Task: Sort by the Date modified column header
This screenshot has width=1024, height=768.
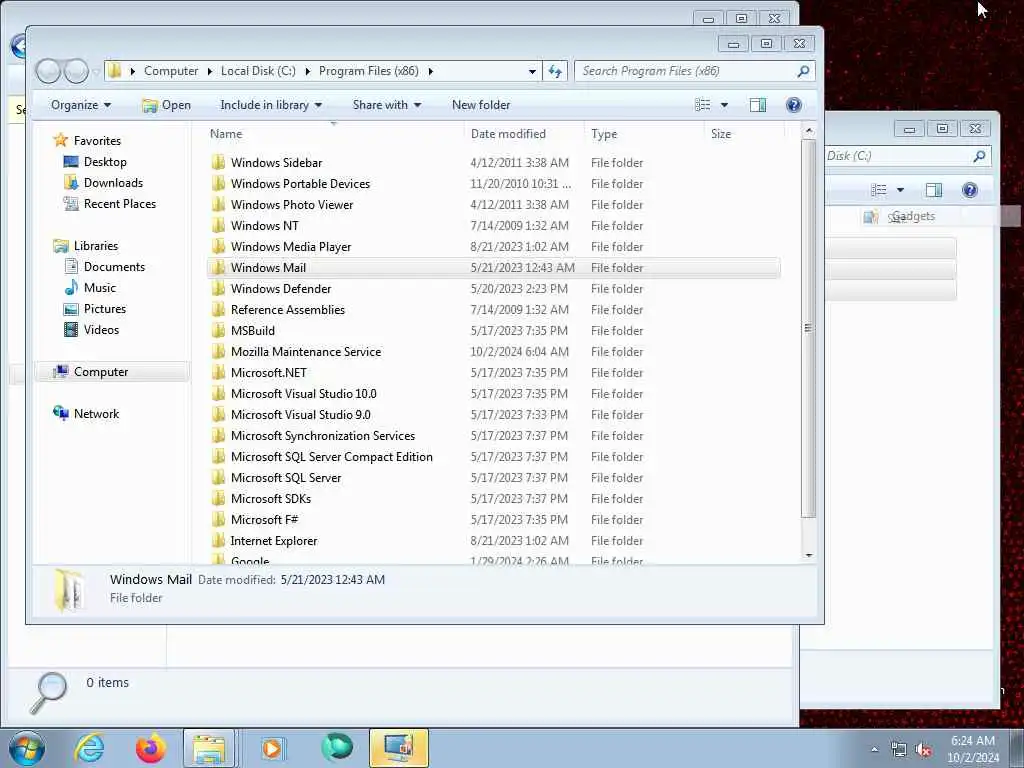Action: pos(508,134)
